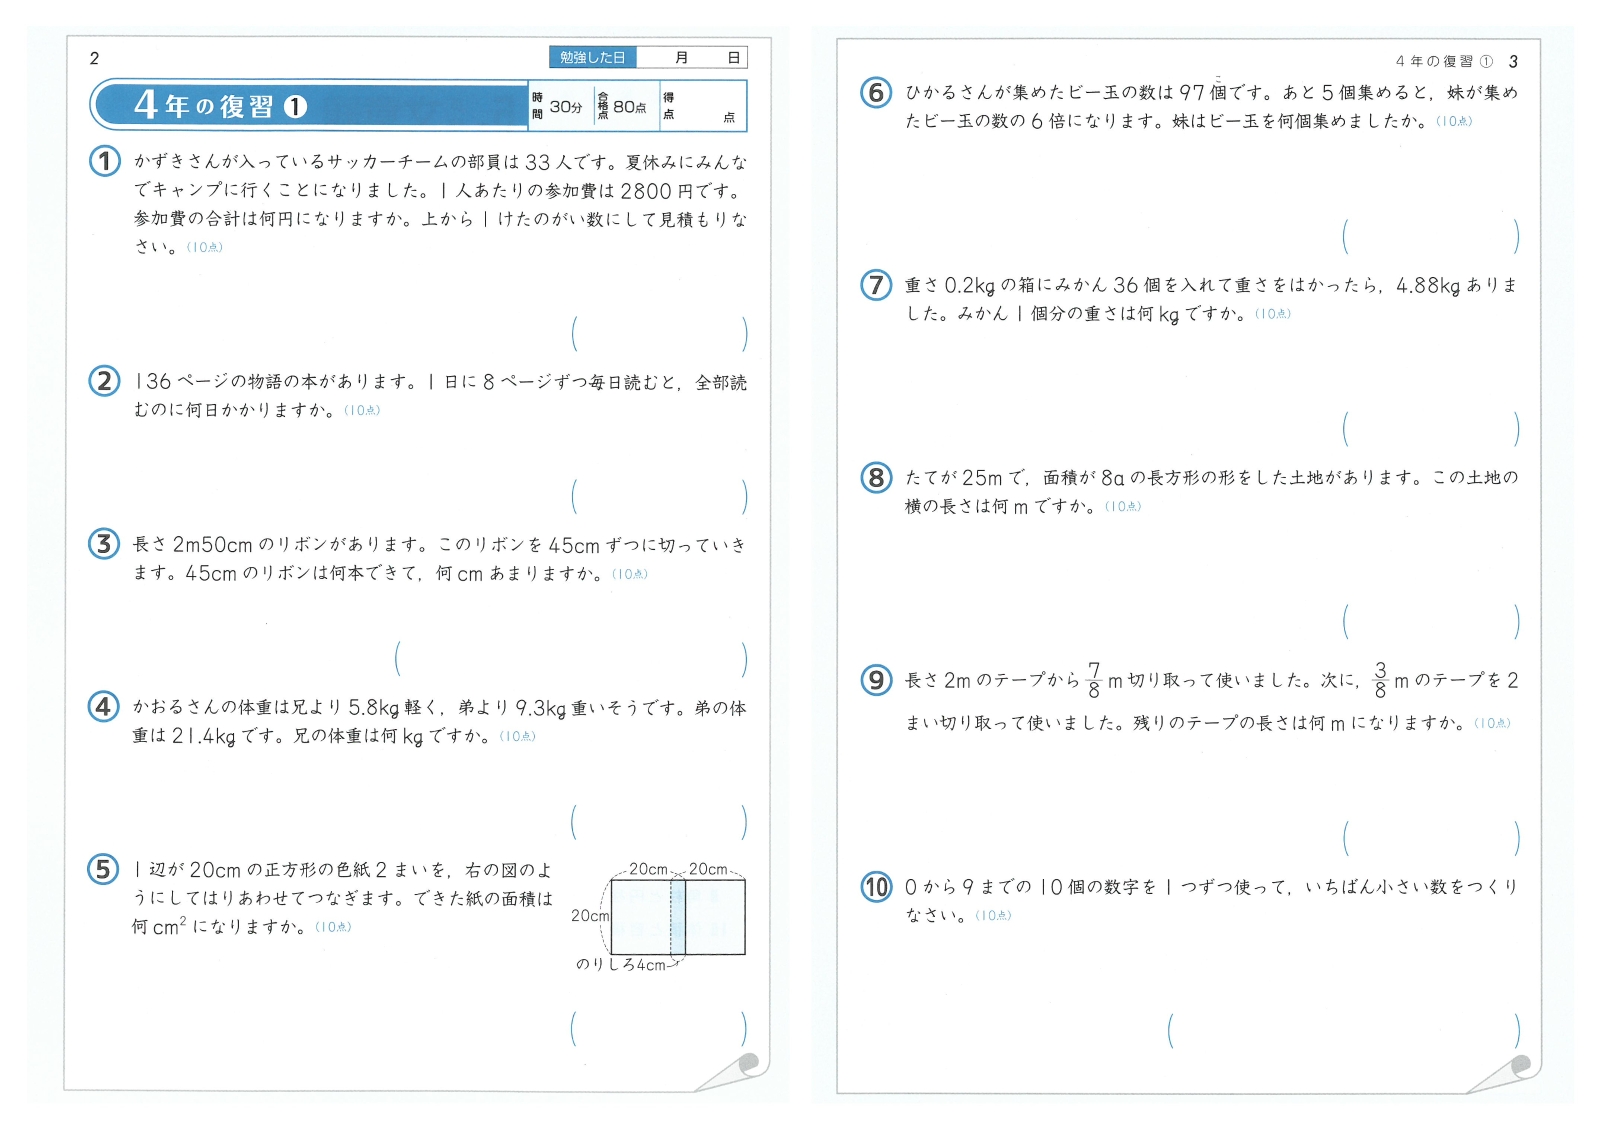
Task: Click the circled number 2 question marker
Action: (104, 381)
